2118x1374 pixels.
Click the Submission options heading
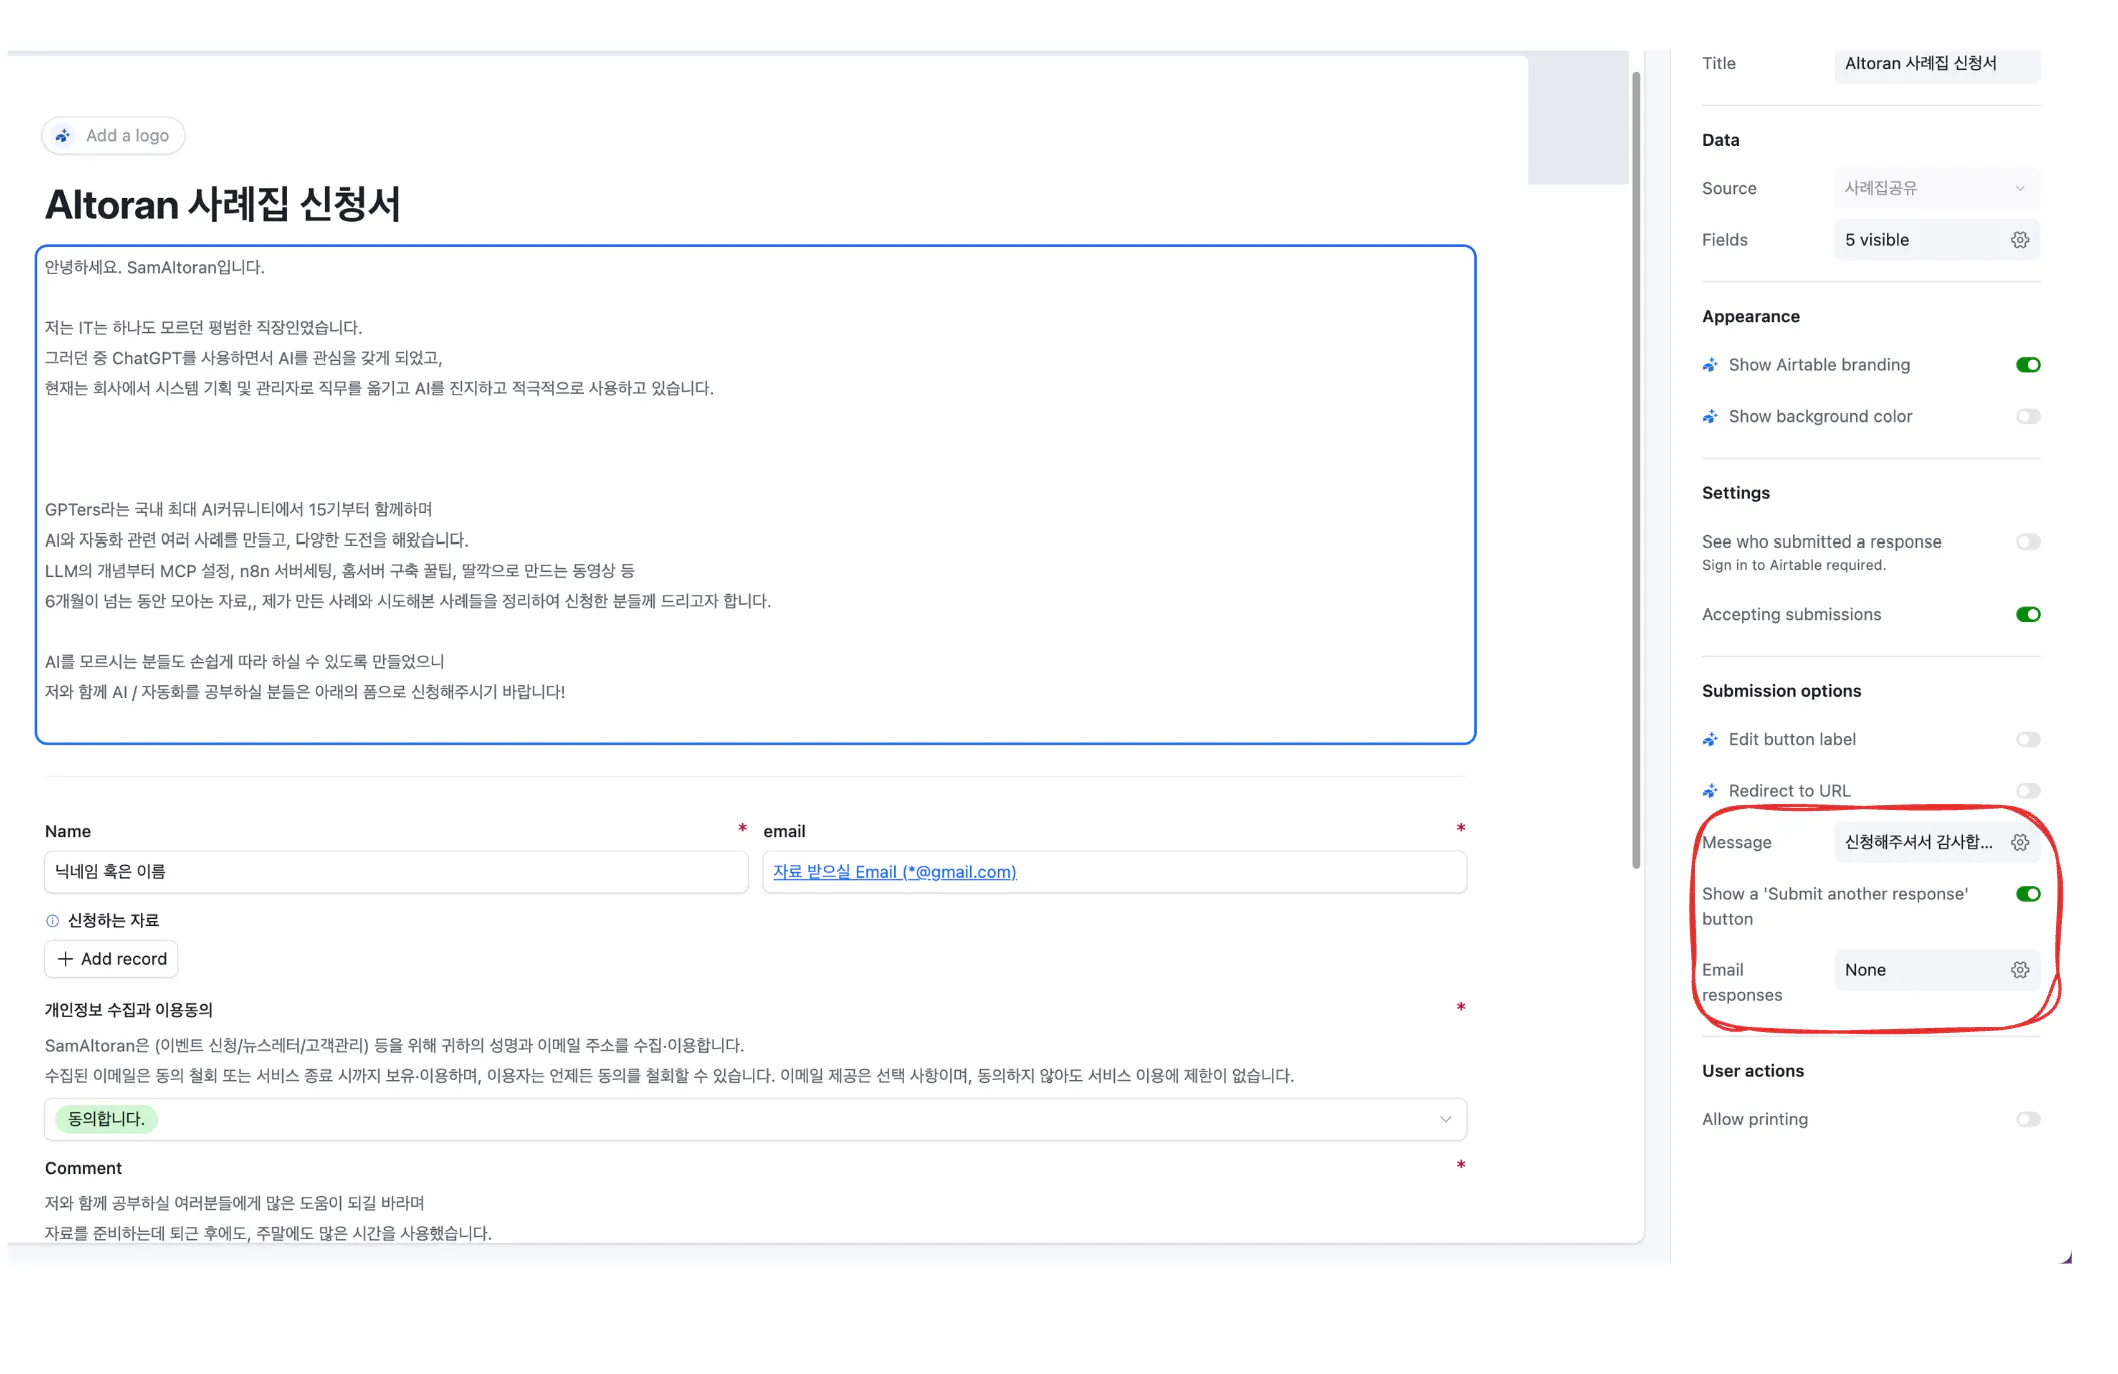point(1781,691)
